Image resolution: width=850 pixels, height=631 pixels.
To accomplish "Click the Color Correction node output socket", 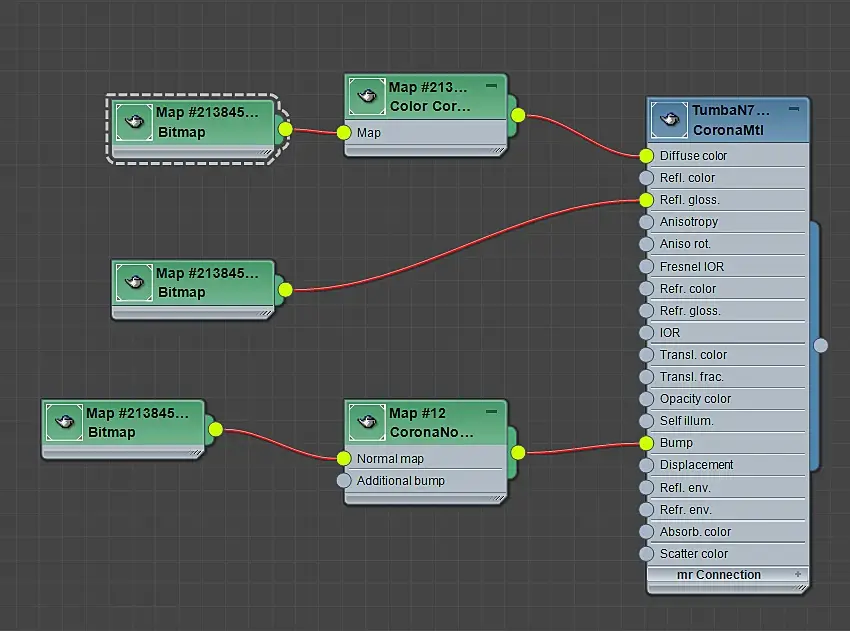I will tap(518, 115).
